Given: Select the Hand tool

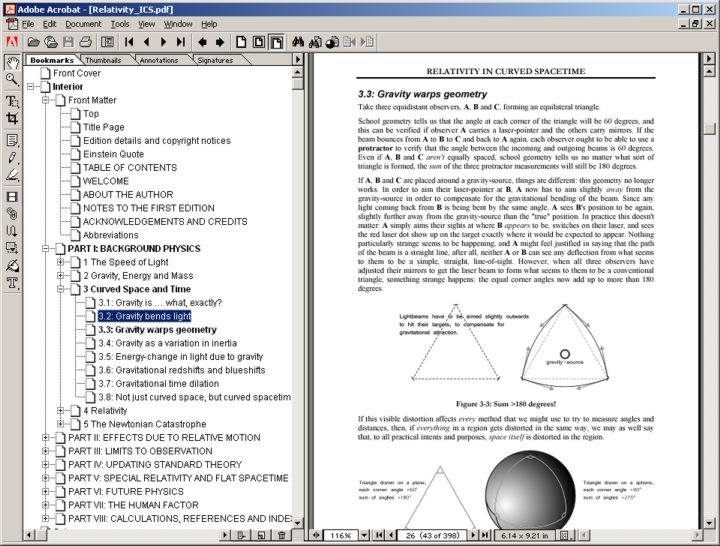Looking at the screenshot, I should [x=12, y=62].
